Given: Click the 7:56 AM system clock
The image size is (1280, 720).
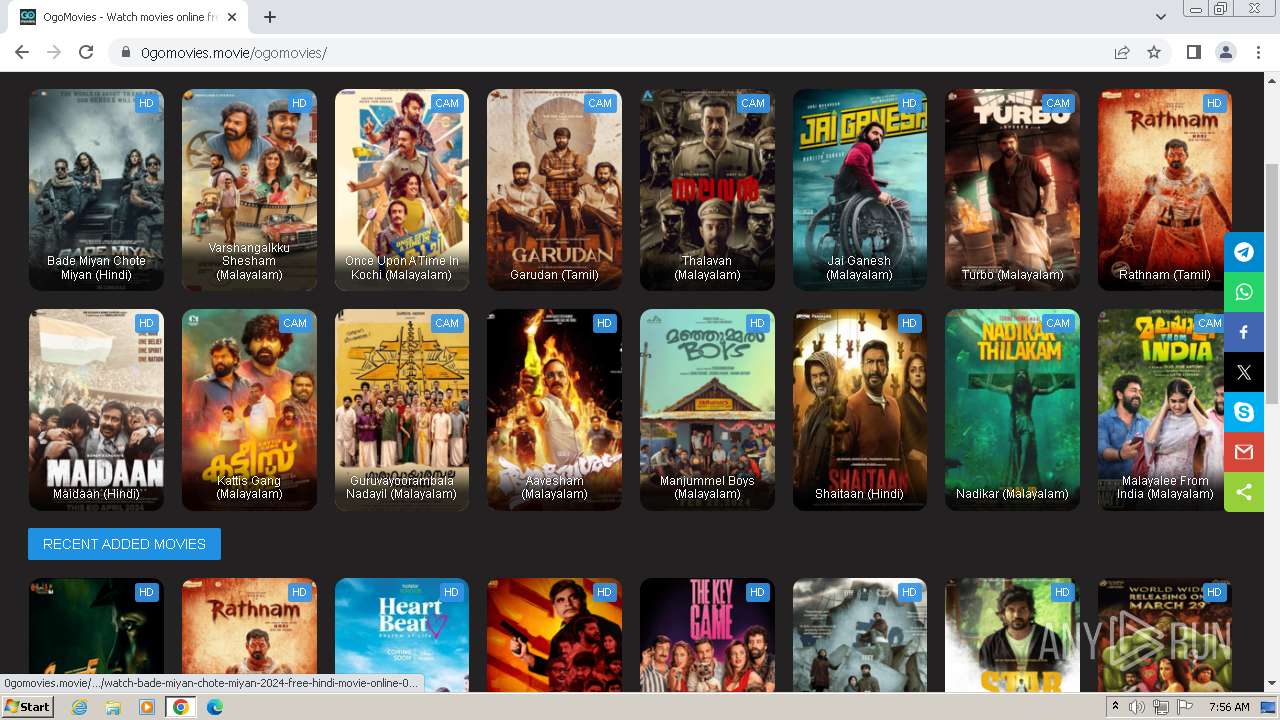Looking at the screenshot, I should click(x=1229, y=707).
